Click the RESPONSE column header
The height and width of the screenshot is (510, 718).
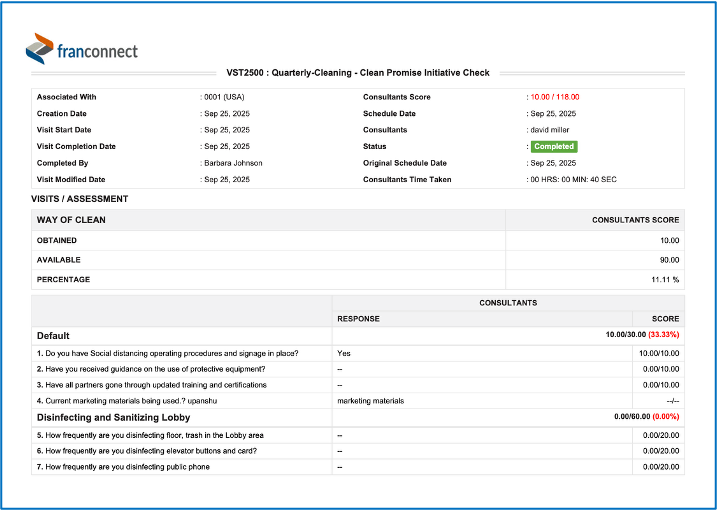[x=358, y=318]
